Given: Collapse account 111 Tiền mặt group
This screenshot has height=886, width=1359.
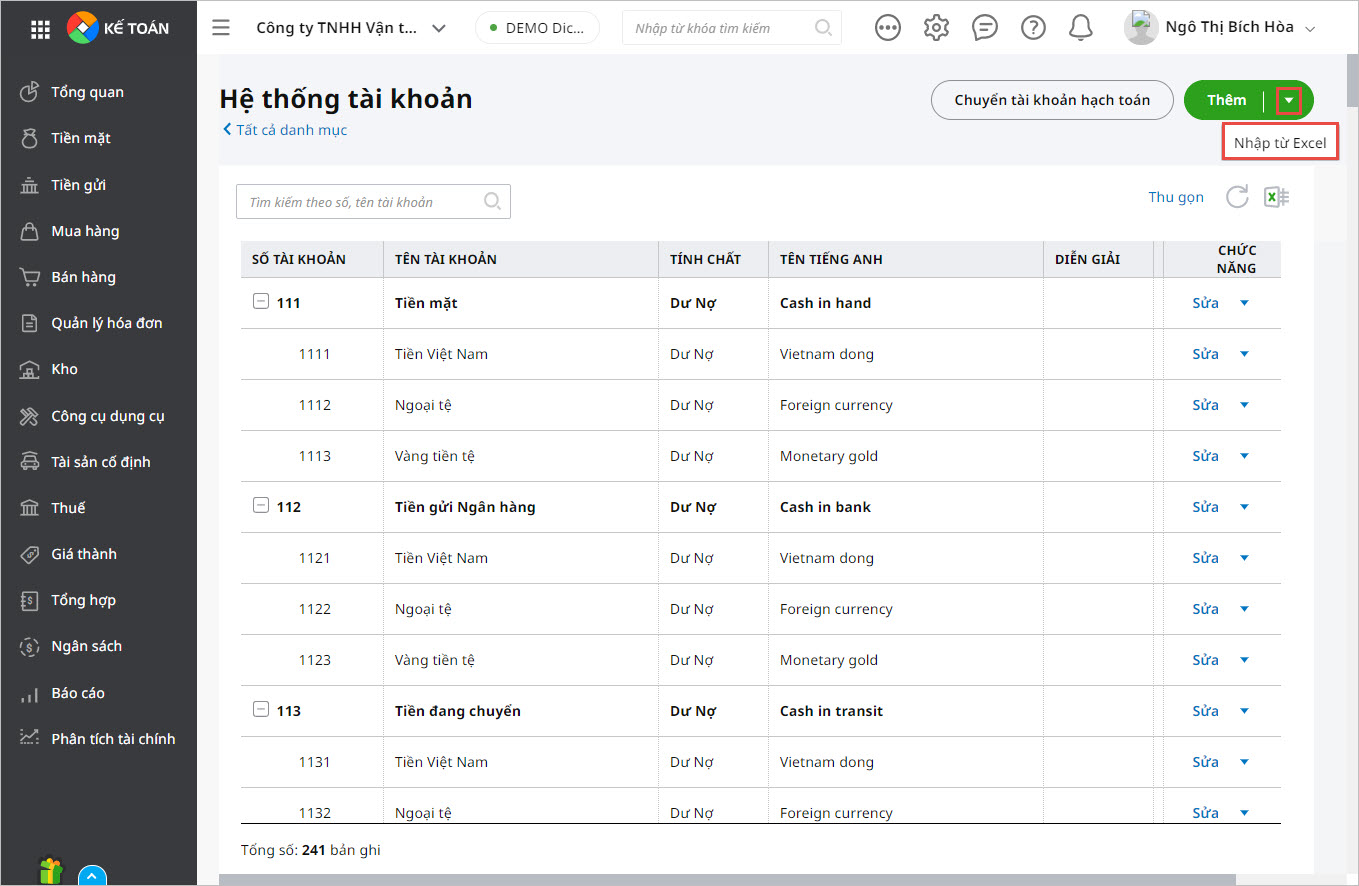Looking at the screenshot, I should click(x=260, y=302).
